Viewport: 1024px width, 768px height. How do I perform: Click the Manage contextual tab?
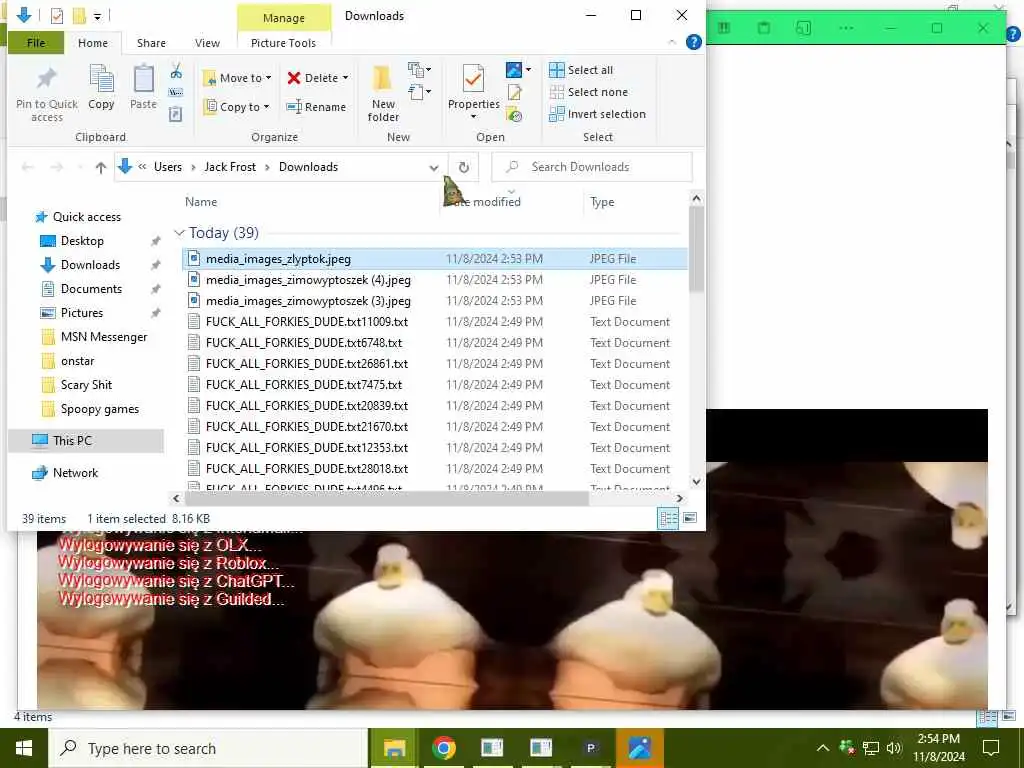coord(283,18)
